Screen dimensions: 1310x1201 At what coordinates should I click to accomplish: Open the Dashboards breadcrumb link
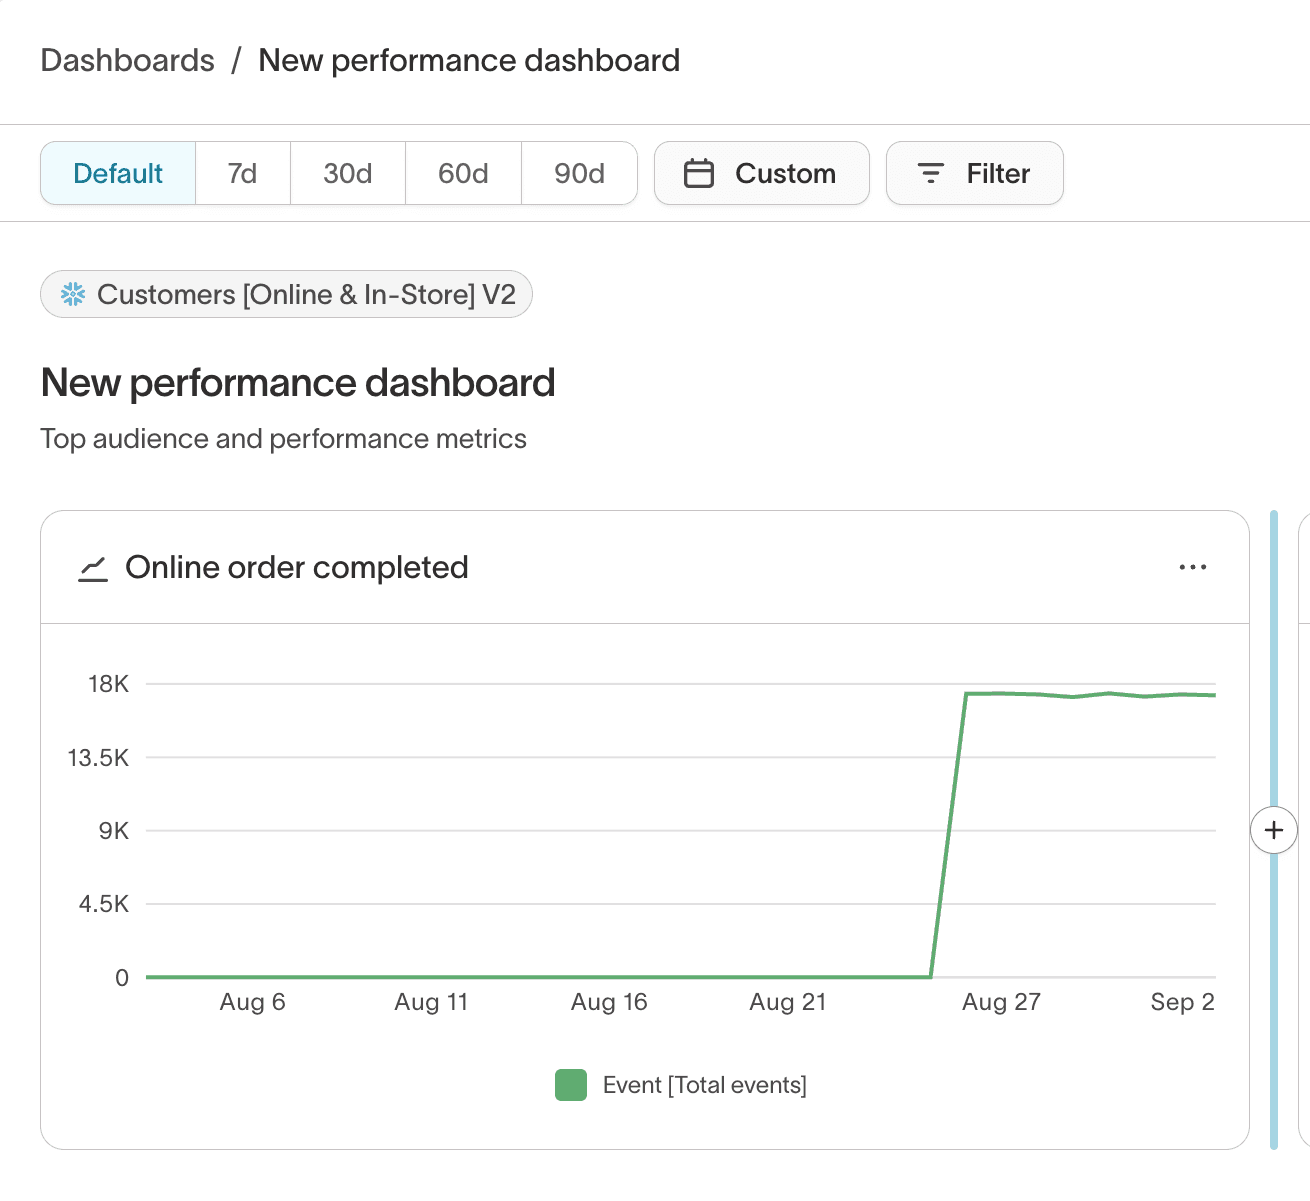pos(127,60)
